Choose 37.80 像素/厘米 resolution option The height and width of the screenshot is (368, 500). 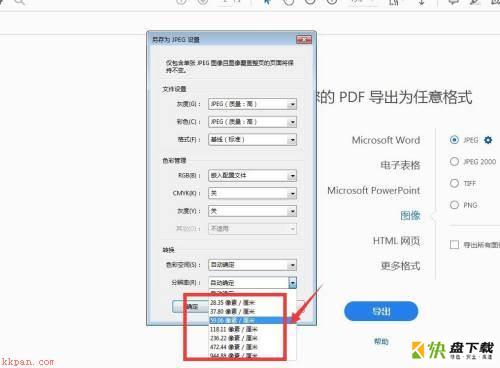tap(252, 312)
